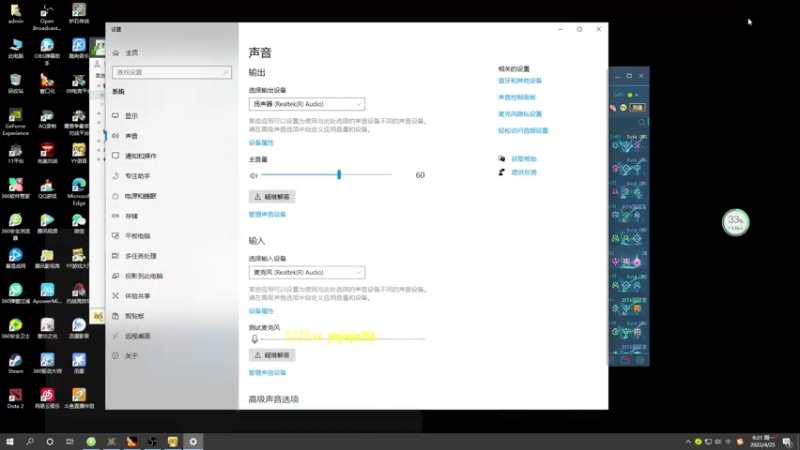Select the ApowerMirror desktop icon
Screen dimensions: 800x450
click(x=47, y=293)
